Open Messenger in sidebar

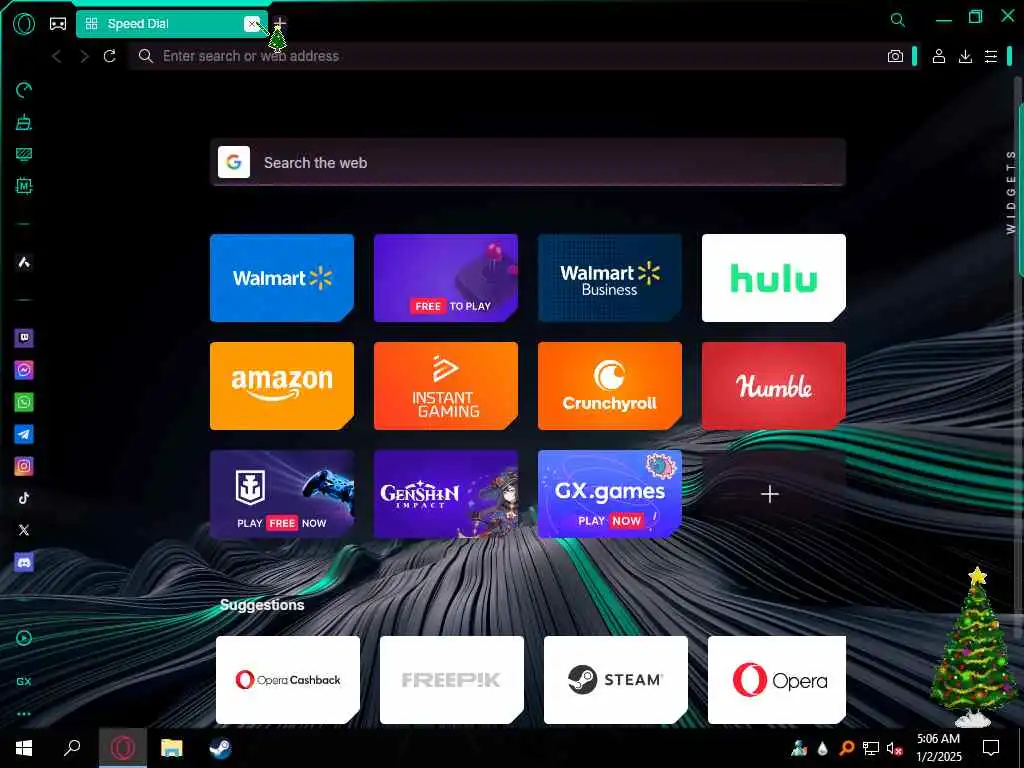coord(24,370)
